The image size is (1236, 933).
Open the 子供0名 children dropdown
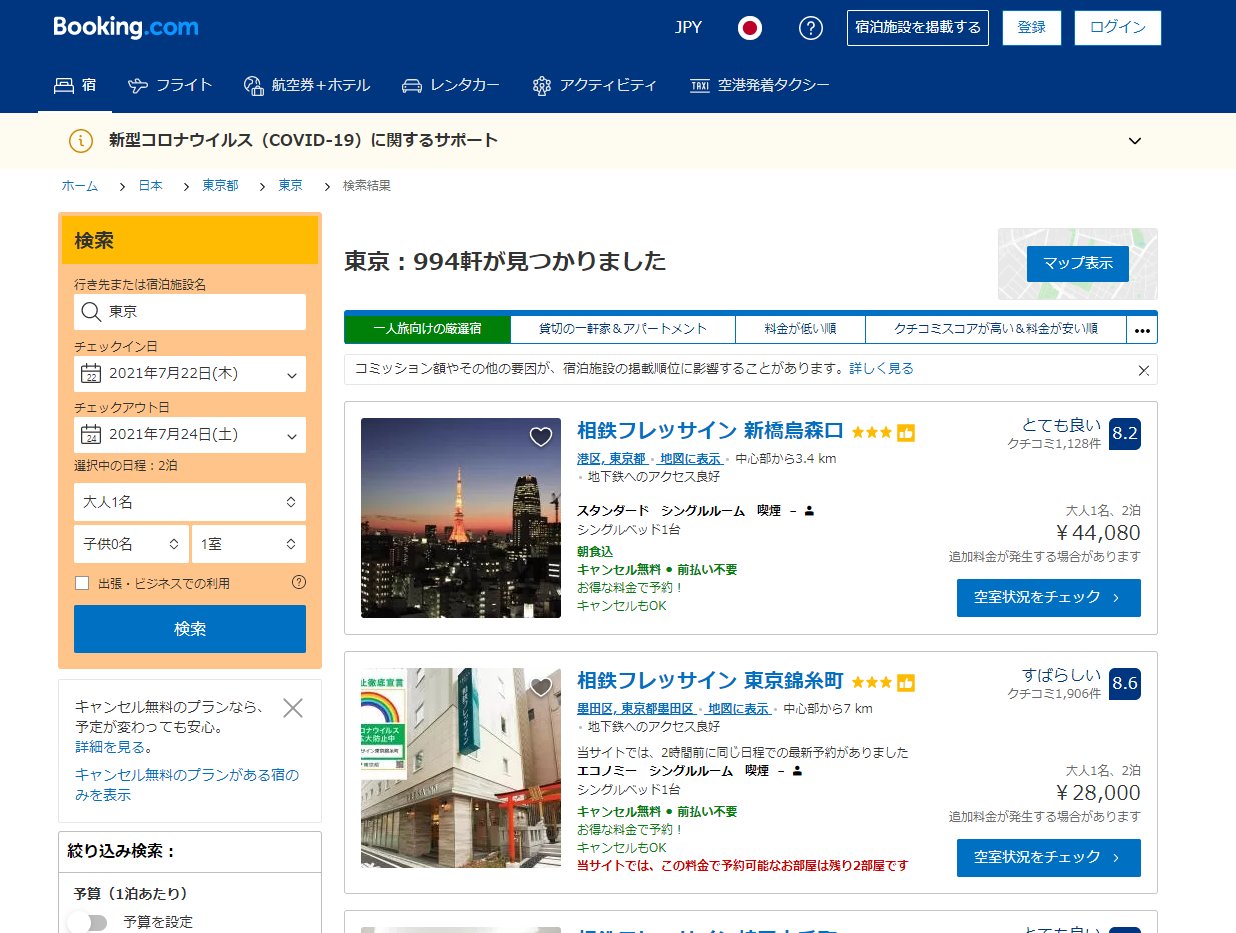(131, 544)
